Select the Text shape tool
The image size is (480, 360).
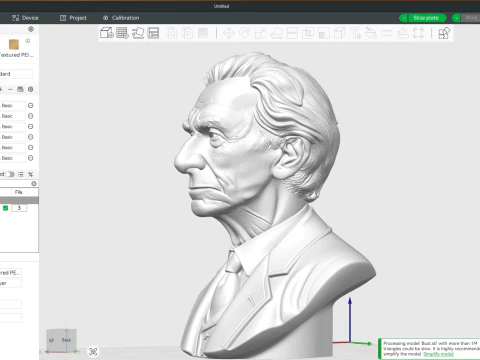355,33
